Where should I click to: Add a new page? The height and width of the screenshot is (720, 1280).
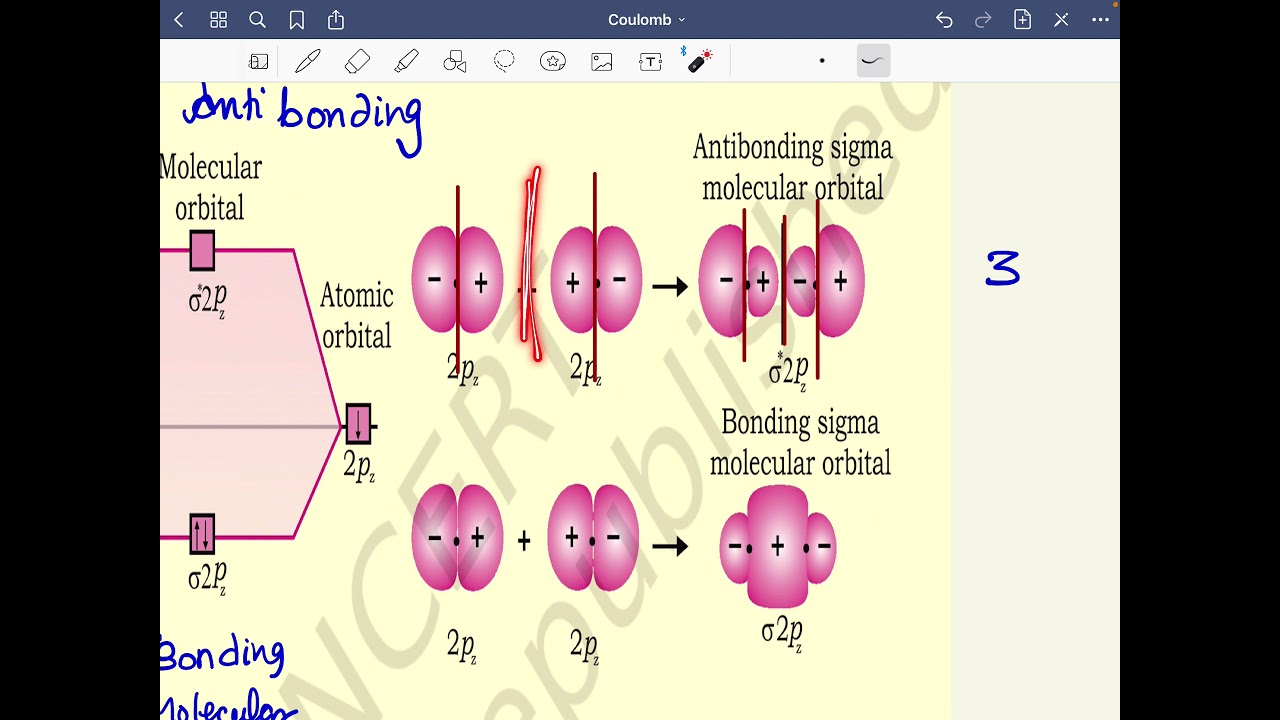click(x=1022, y=20)
